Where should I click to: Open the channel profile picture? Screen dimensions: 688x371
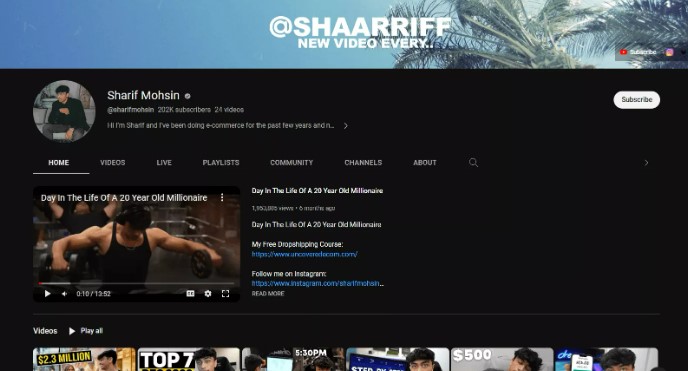[64, 111]
